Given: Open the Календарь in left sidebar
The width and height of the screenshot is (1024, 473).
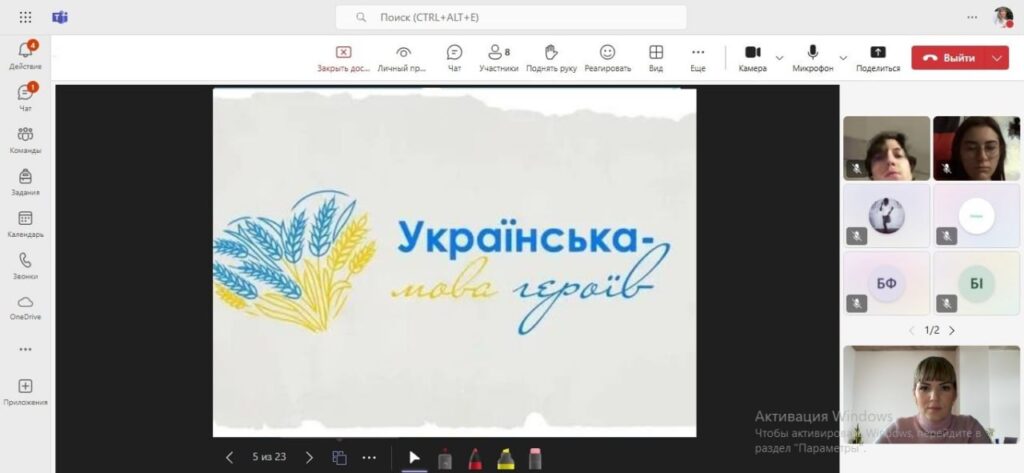Looking at the screenshot, I should pos(25,223).
